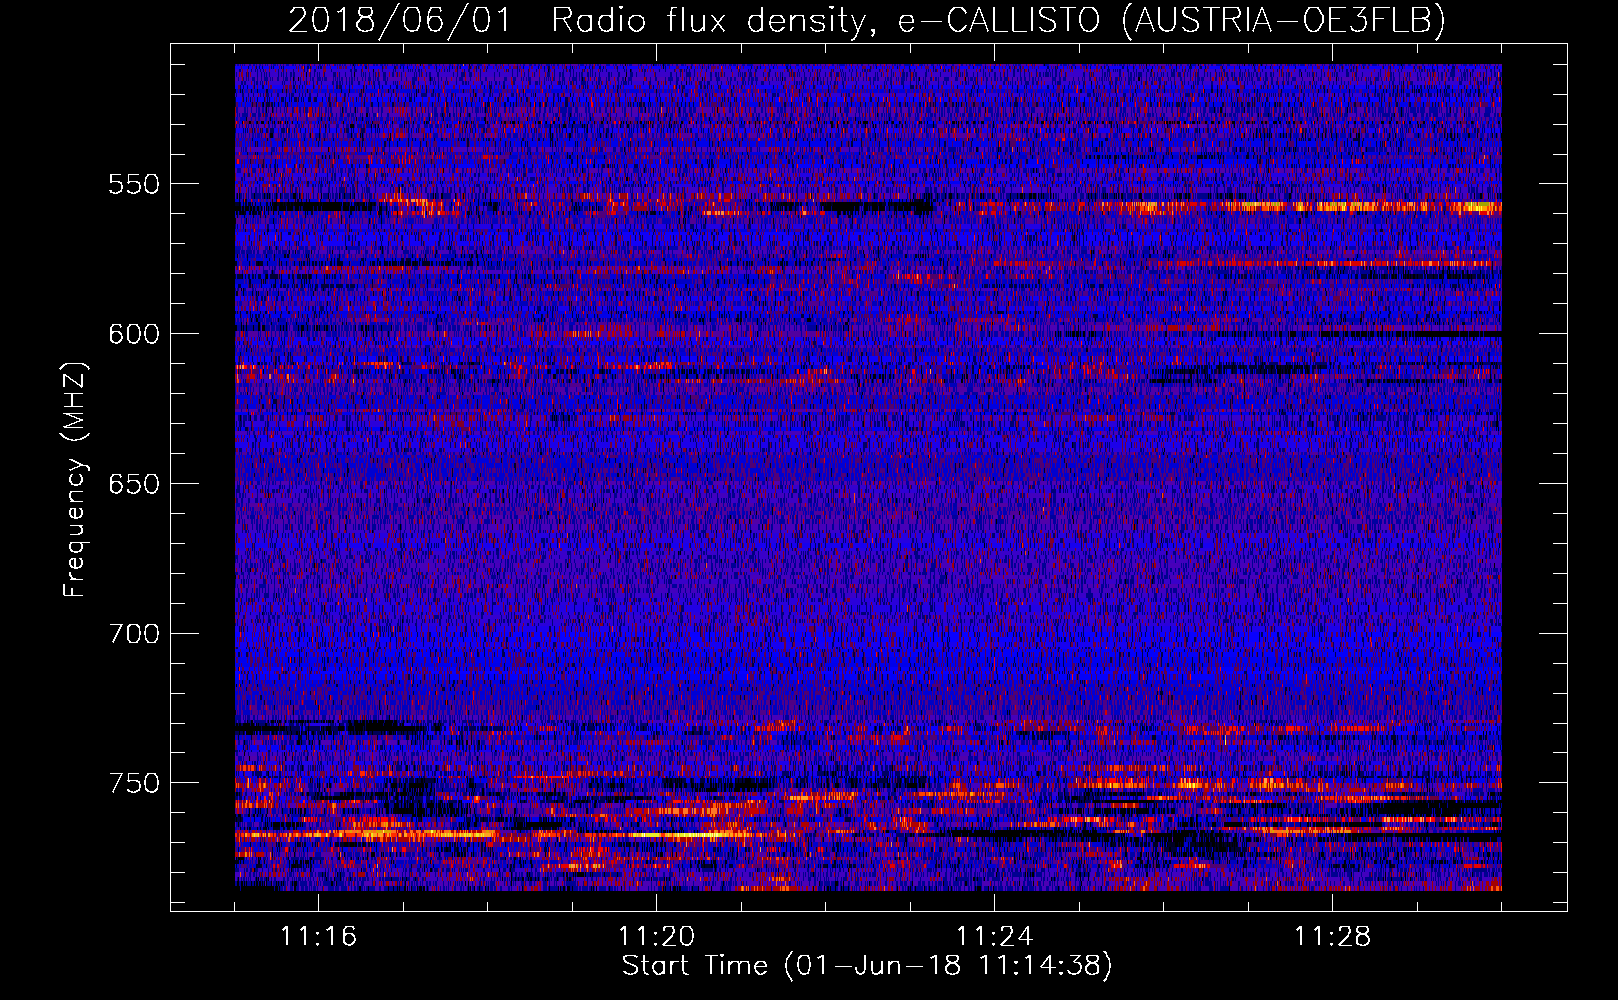Screen dimensions: 1618x1000
Task: Click the 11:28 time tick label
Action: tap(1332, 936)
